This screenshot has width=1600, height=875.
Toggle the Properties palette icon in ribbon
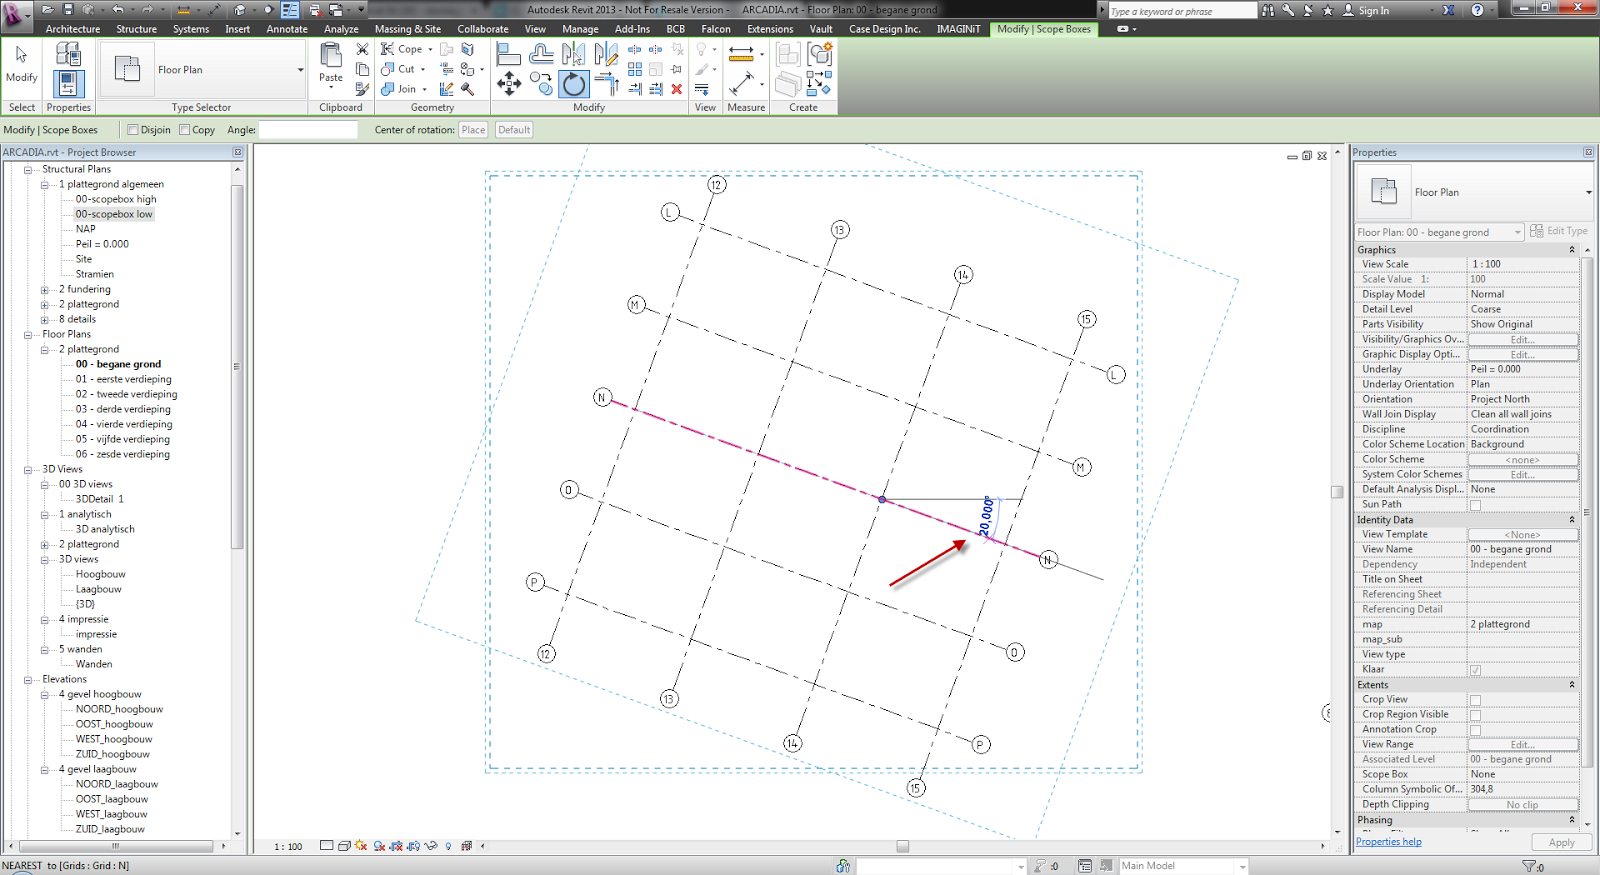tap(68, 83)
